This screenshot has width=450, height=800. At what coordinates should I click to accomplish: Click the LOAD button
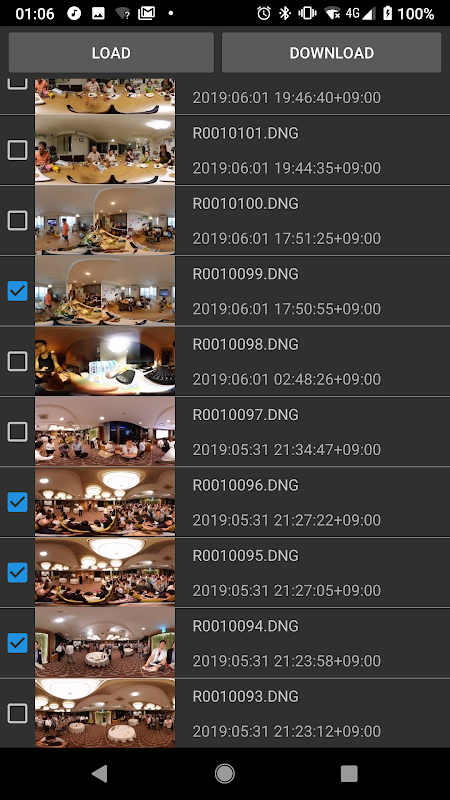111,53
